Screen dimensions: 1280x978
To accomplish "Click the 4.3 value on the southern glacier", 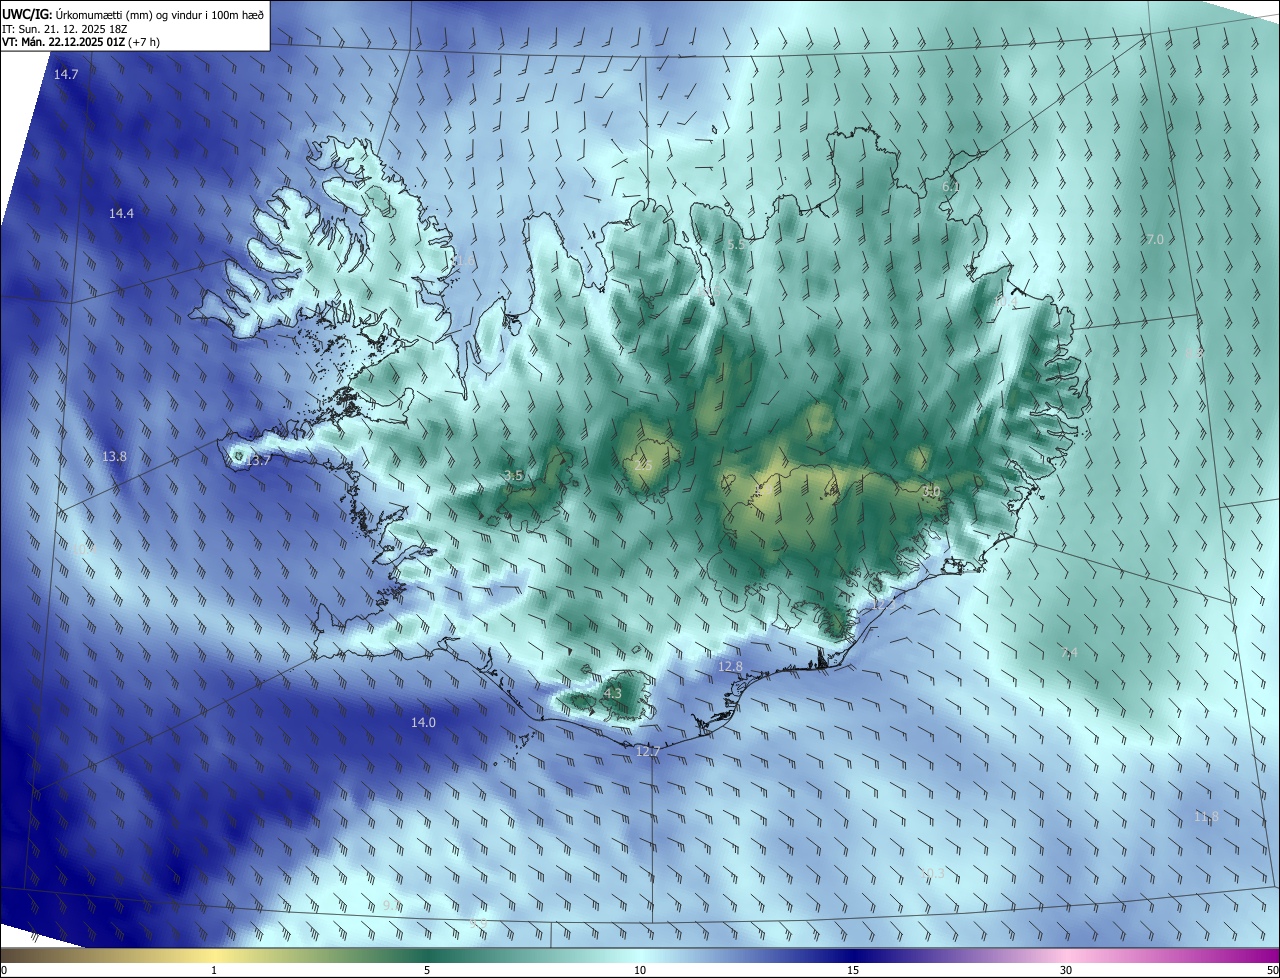I will click(613, 693).
